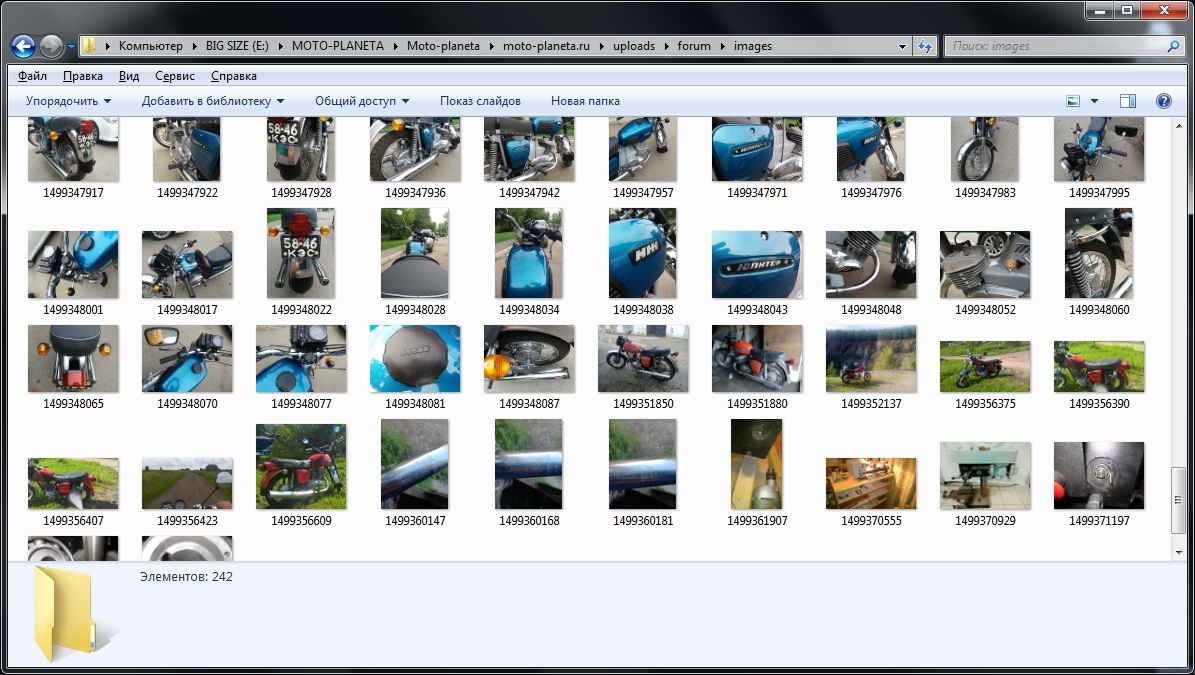This screenshot has height=675, width=1195.
Task: Click the folder icon in address bar
Action: pos(89,46)
